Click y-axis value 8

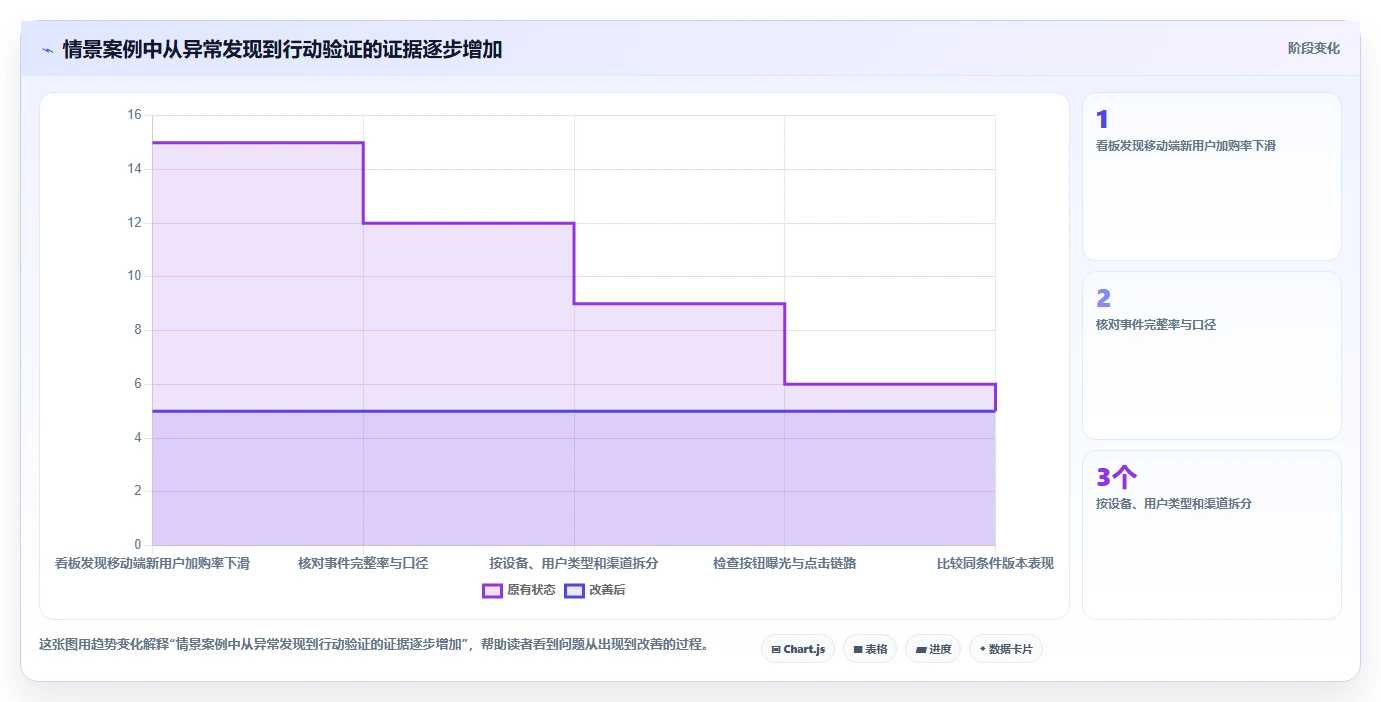[138, 330]
